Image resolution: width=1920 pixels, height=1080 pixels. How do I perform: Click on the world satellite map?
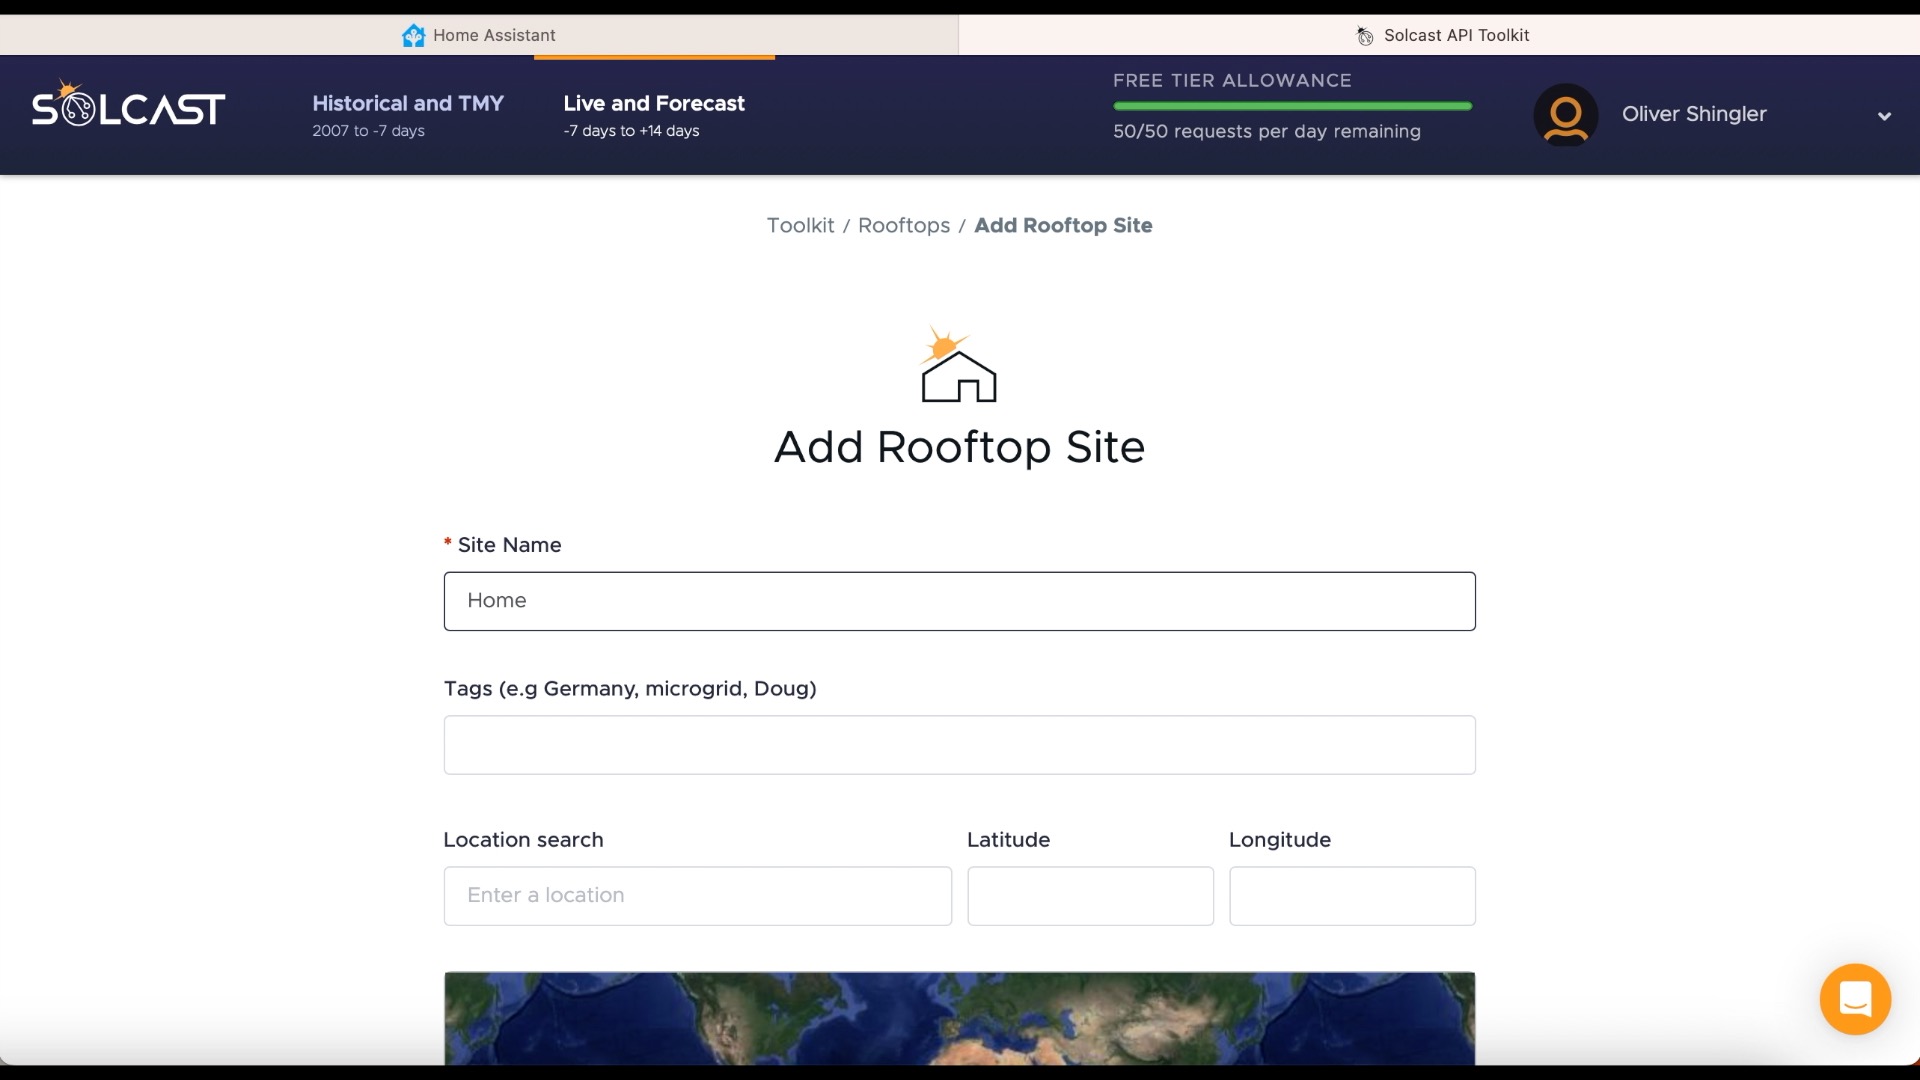point(958,1018)
